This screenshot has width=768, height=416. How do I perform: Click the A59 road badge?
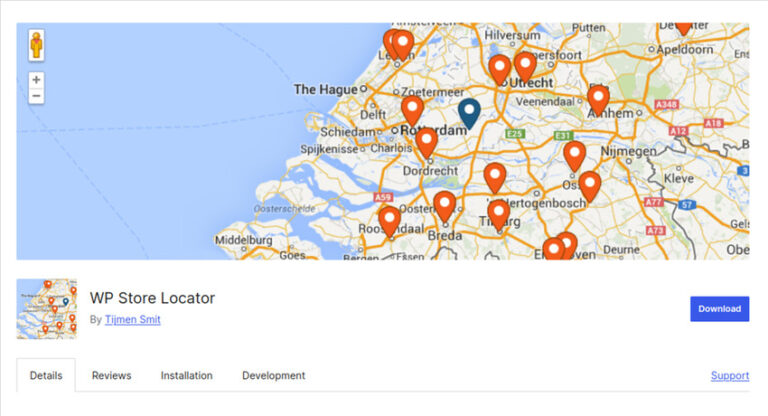(x=383, y=197)
